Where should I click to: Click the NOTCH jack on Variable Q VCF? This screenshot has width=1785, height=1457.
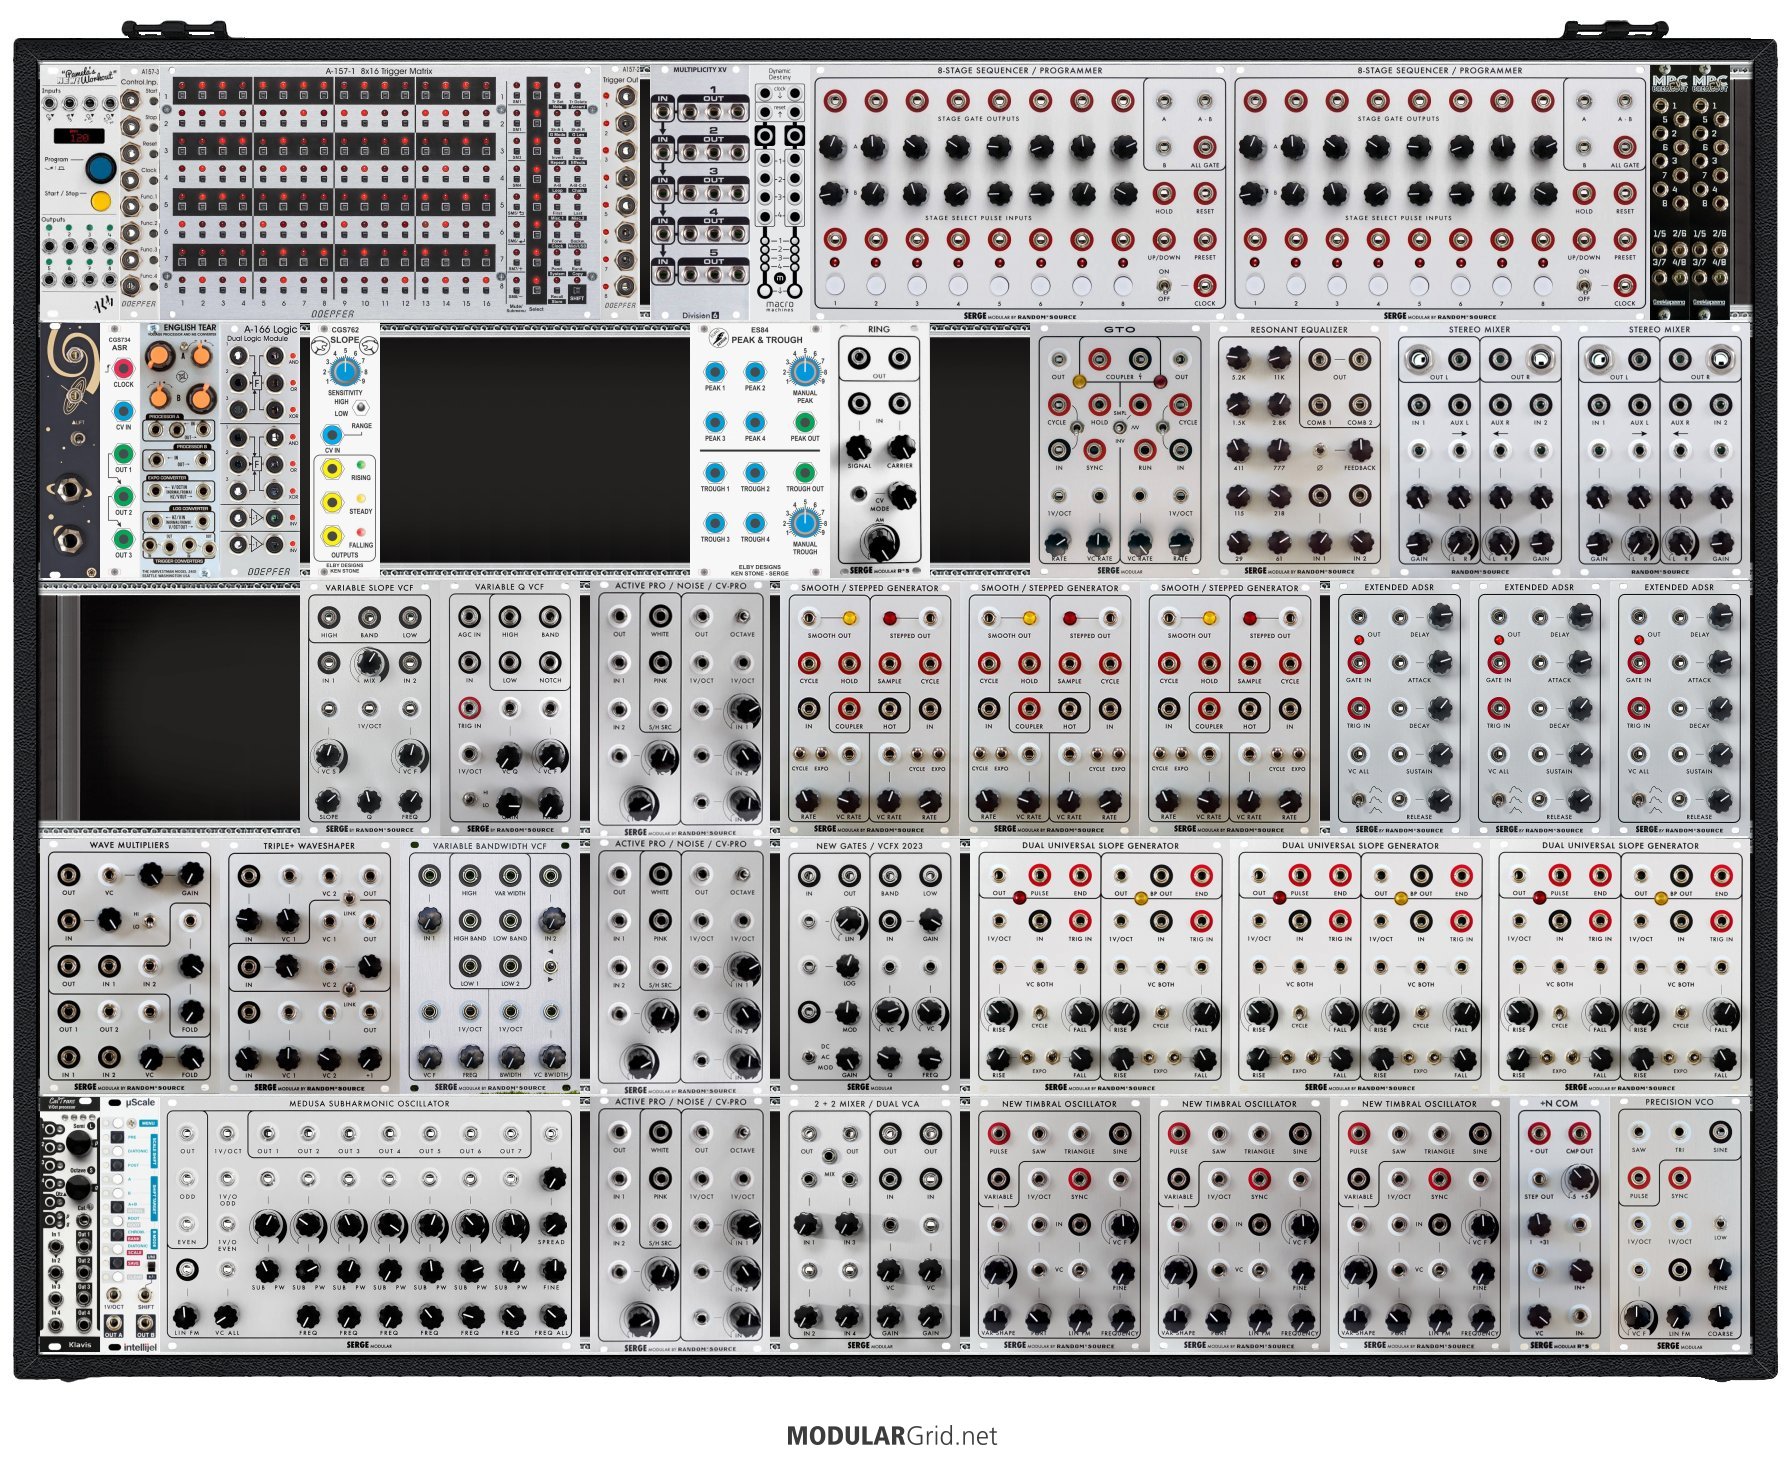550,663
